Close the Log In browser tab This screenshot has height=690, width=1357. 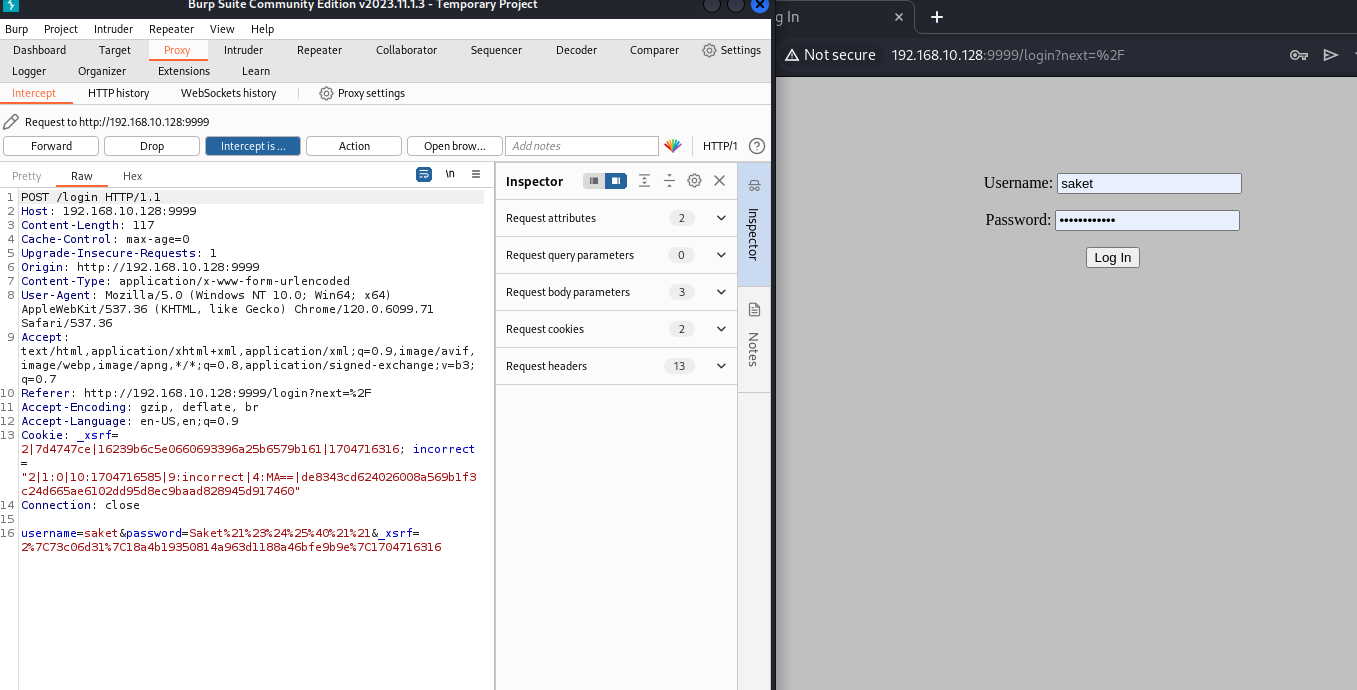click(899, 17)
